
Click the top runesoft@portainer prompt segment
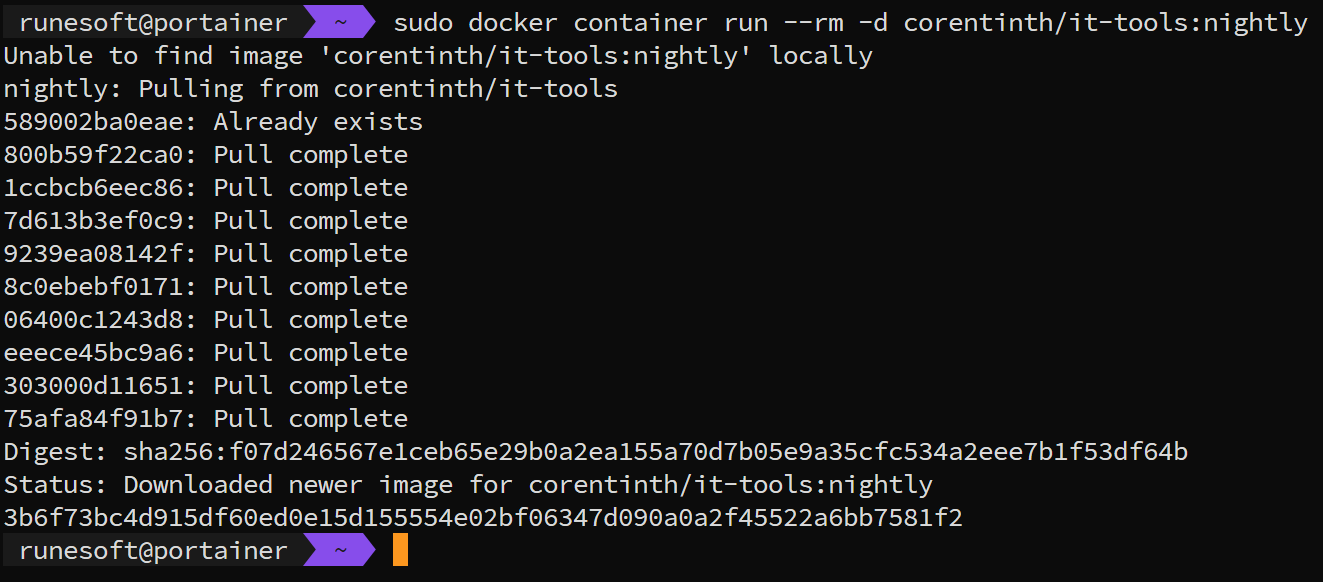pyautogui.click(x=153, y=22)
